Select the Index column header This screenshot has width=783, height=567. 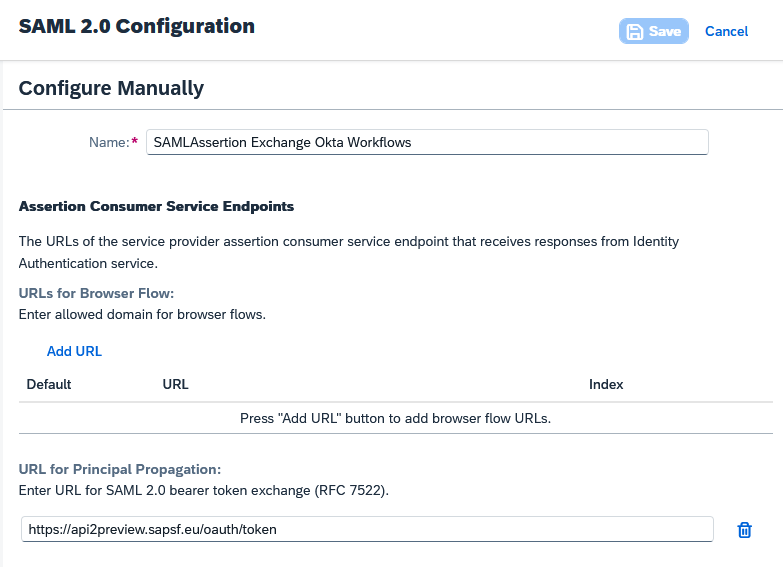click(x=606, y=384)
